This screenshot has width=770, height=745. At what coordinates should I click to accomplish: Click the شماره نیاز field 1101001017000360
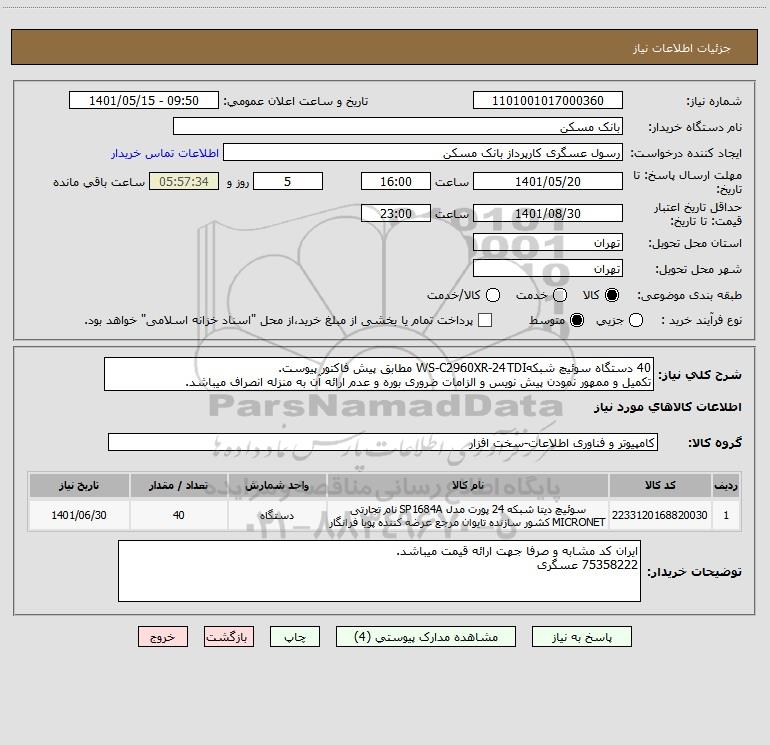(x=548, y=100)
